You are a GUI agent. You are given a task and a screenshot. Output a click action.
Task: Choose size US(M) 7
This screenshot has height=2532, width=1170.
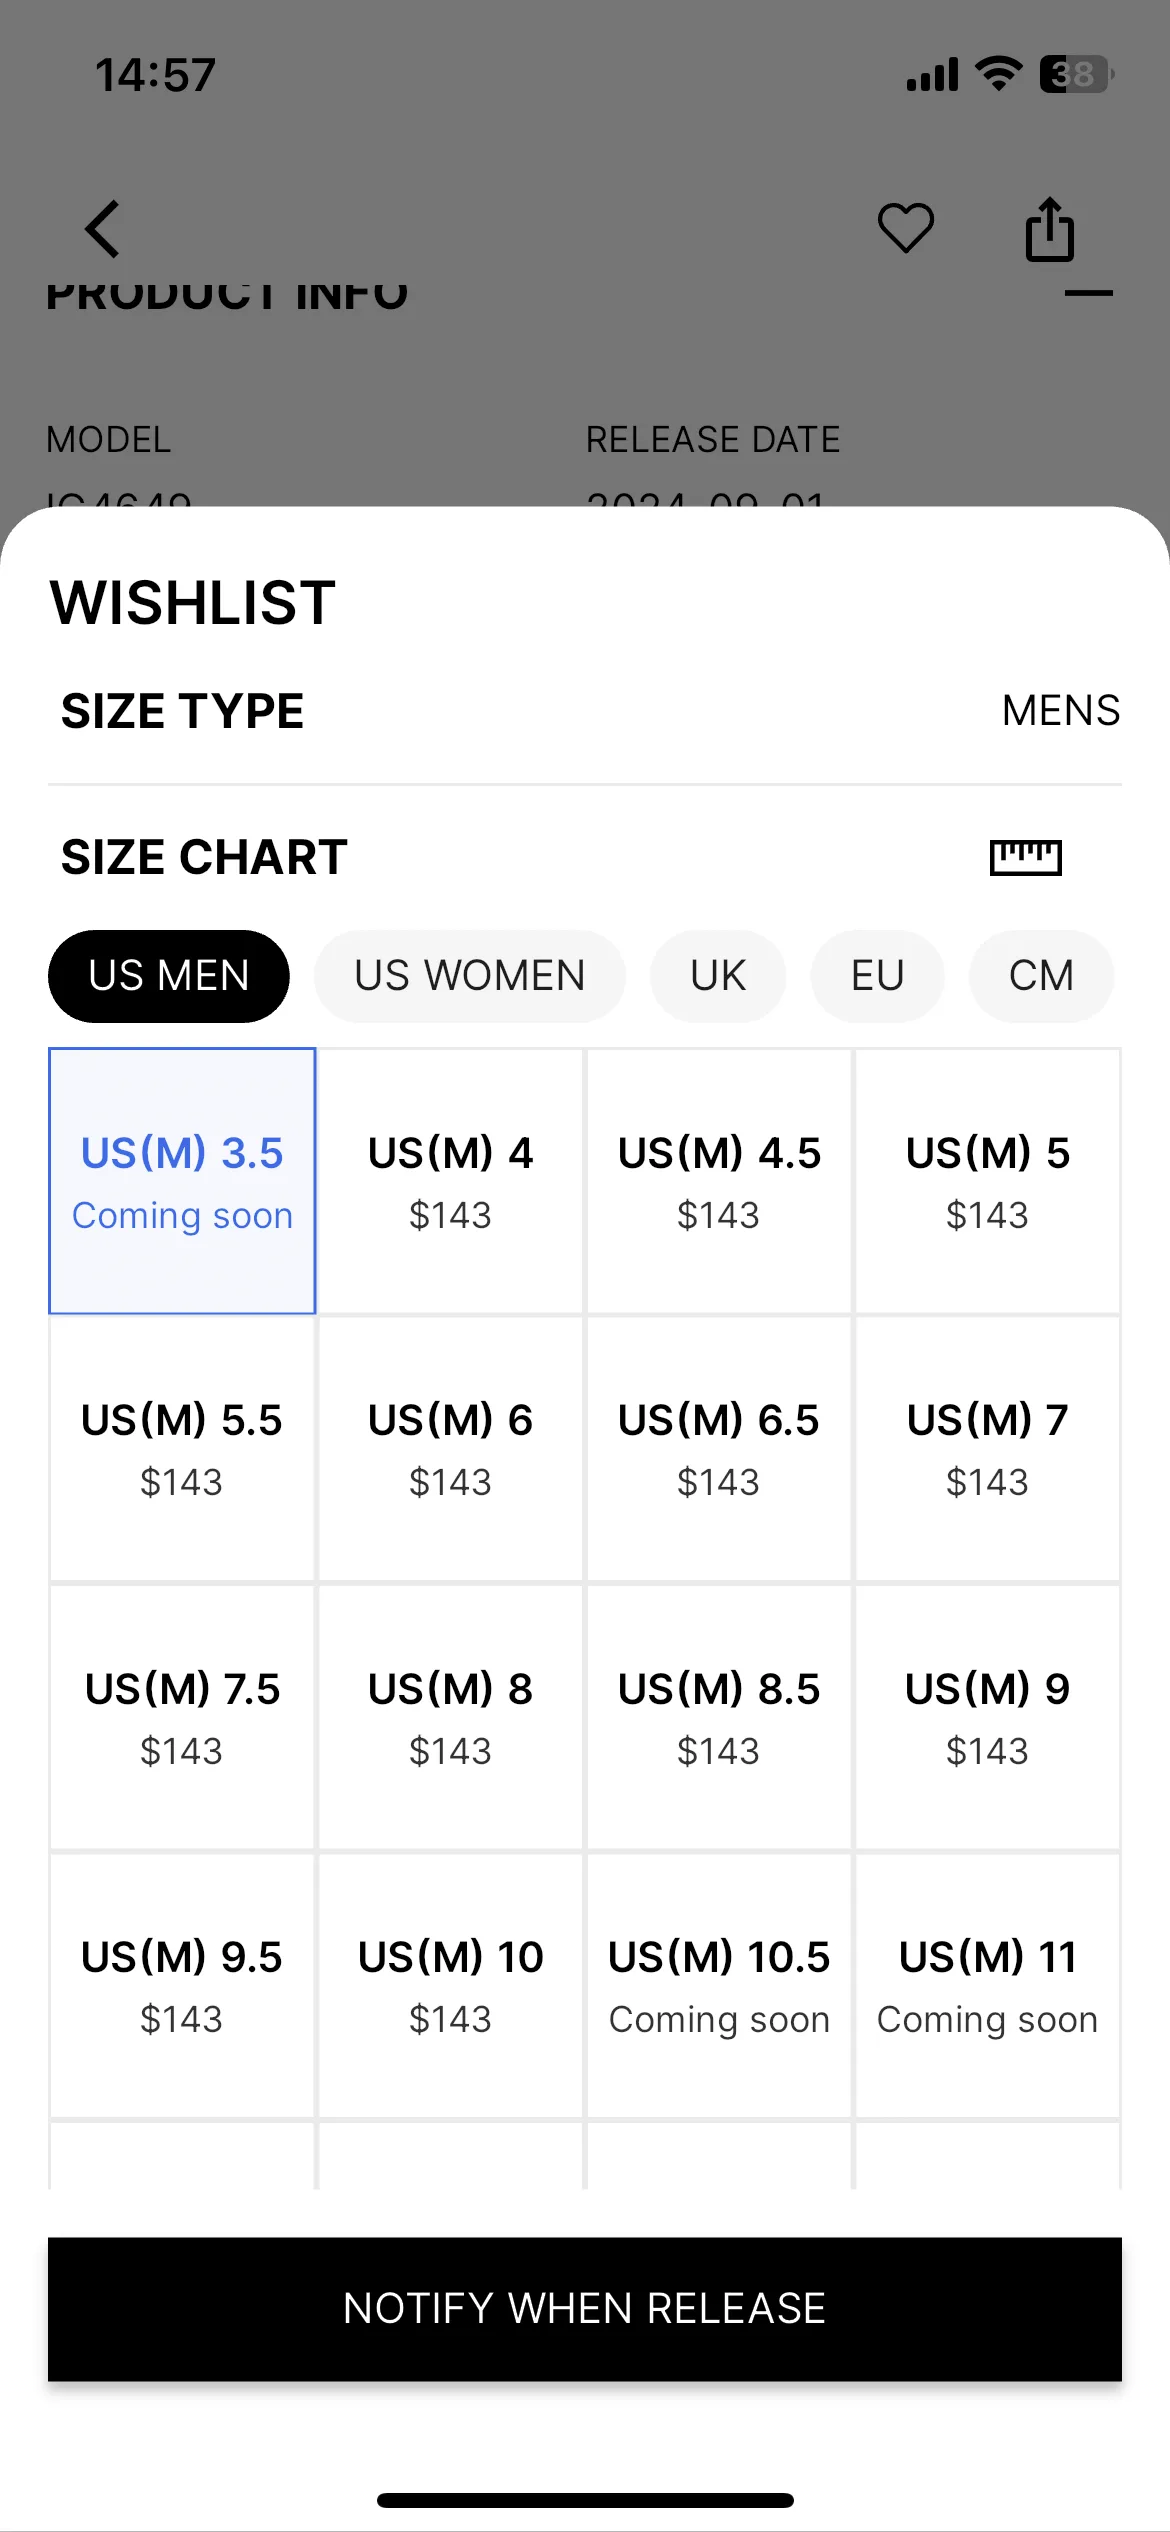click(987, 1449)
